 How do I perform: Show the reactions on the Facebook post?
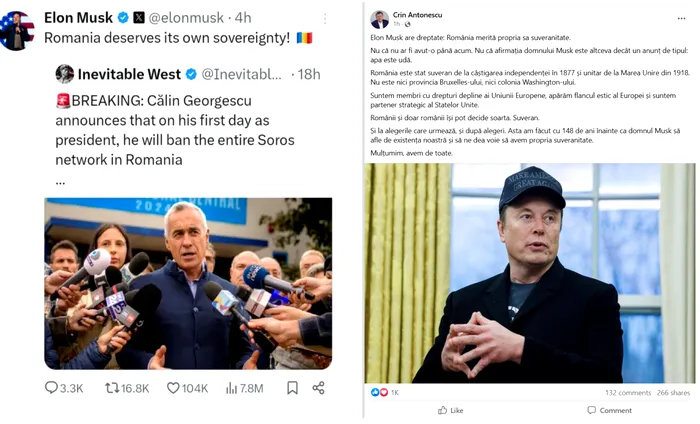pyautogui.click(x=384, y=393)
